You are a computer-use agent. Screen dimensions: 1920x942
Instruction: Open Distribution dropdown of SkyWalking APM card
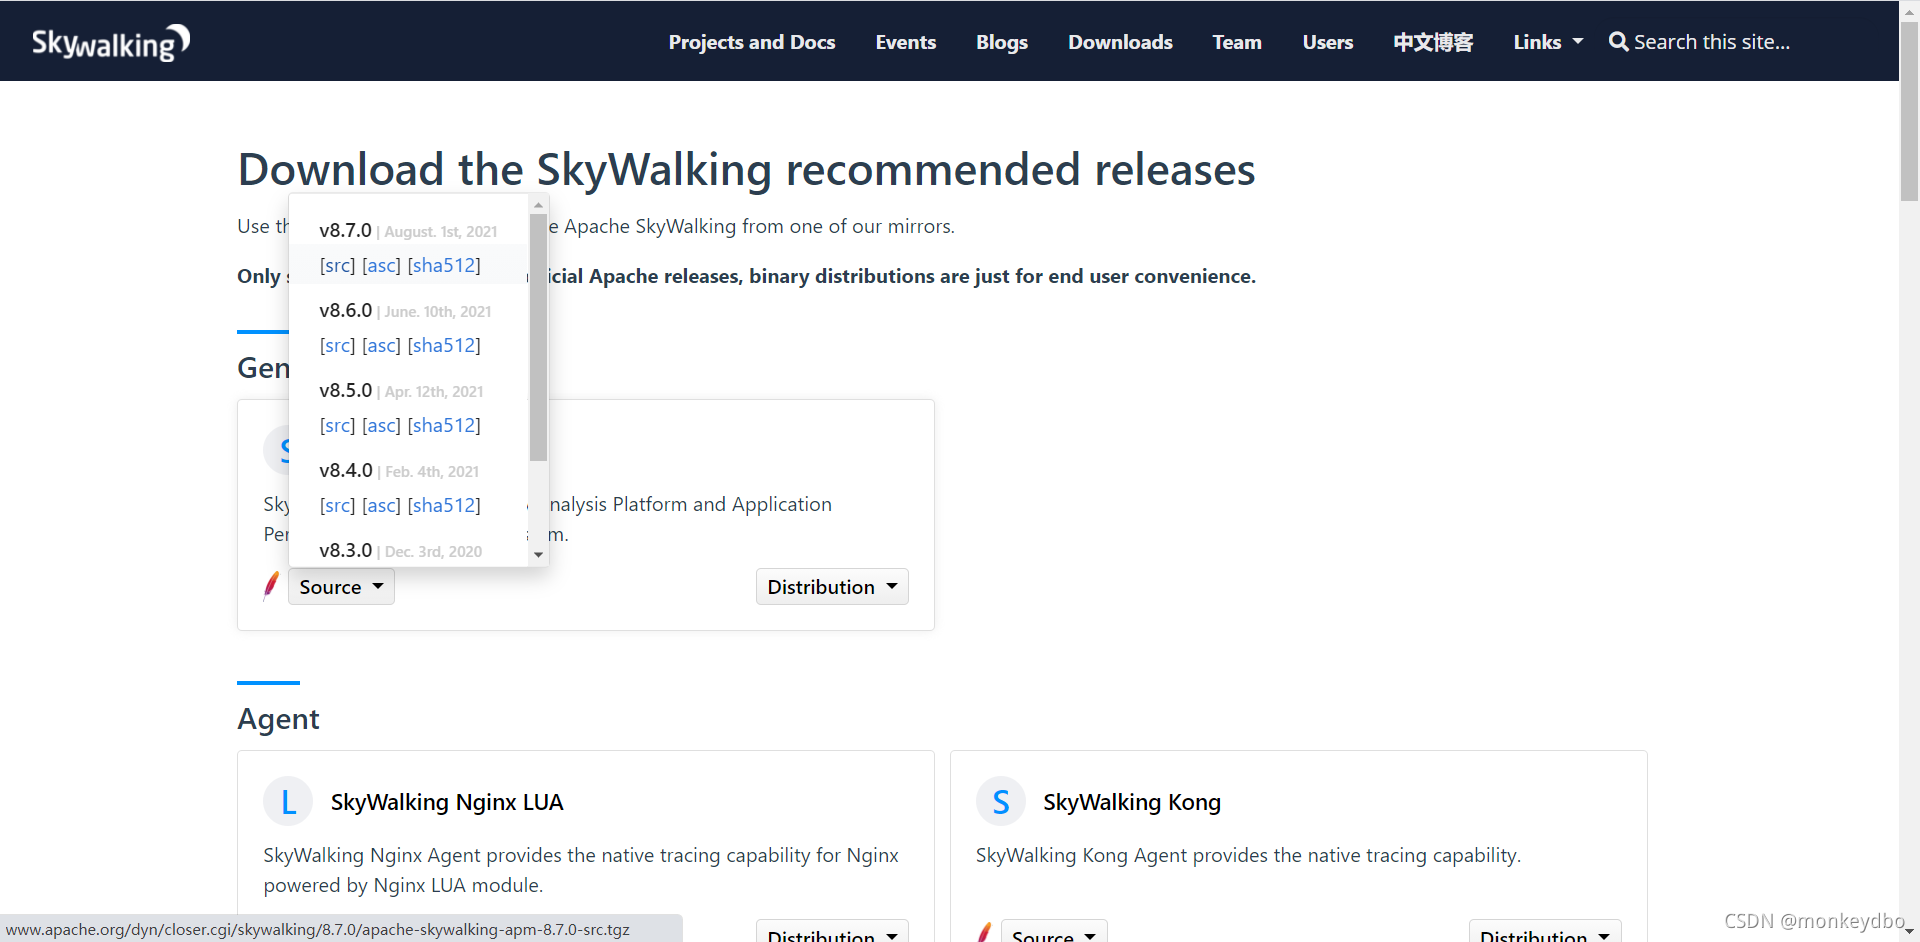832,587
